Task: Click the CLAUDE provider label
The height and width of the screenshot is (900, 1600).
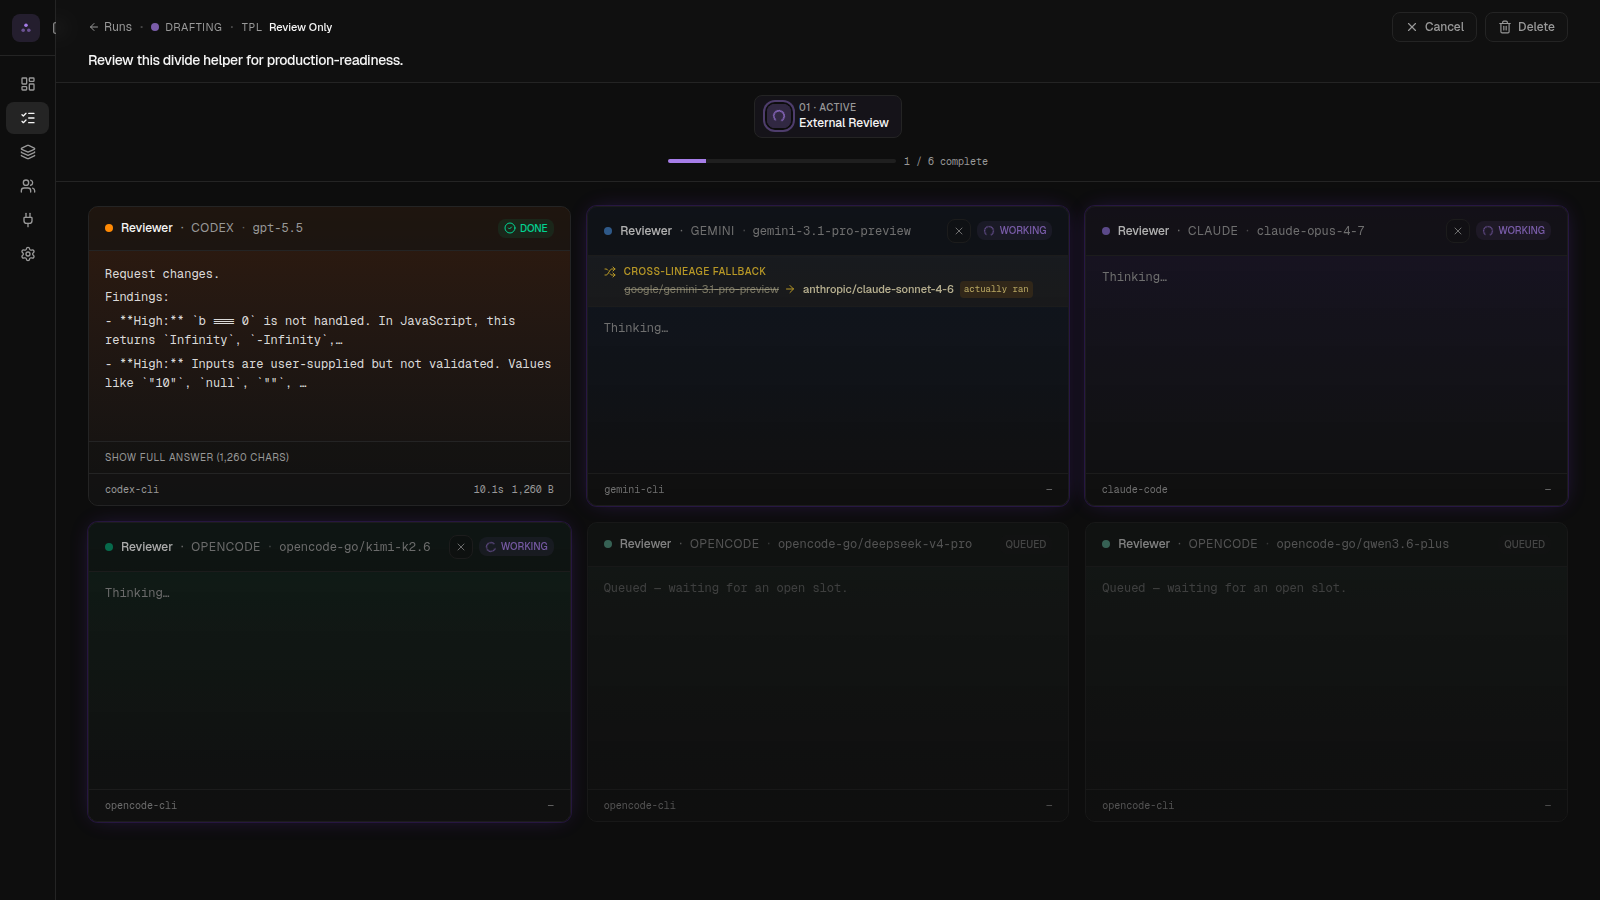Action: pyautogui.click(x=1213, y=231)
